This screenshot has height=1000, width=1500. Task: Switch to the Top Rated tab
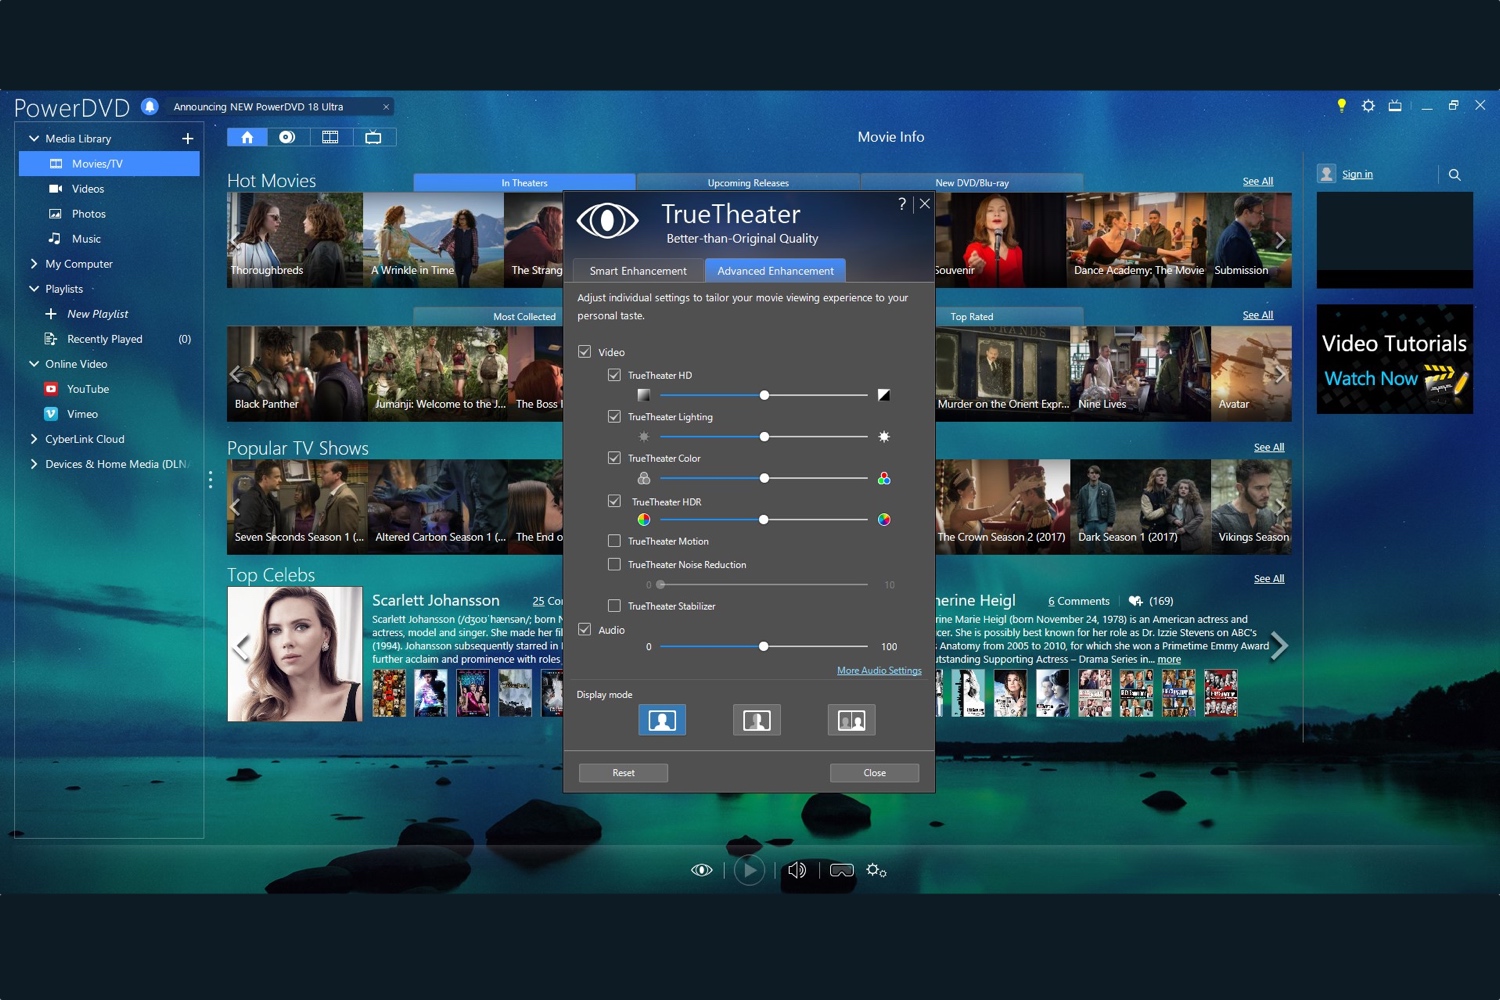pos(972,316)
